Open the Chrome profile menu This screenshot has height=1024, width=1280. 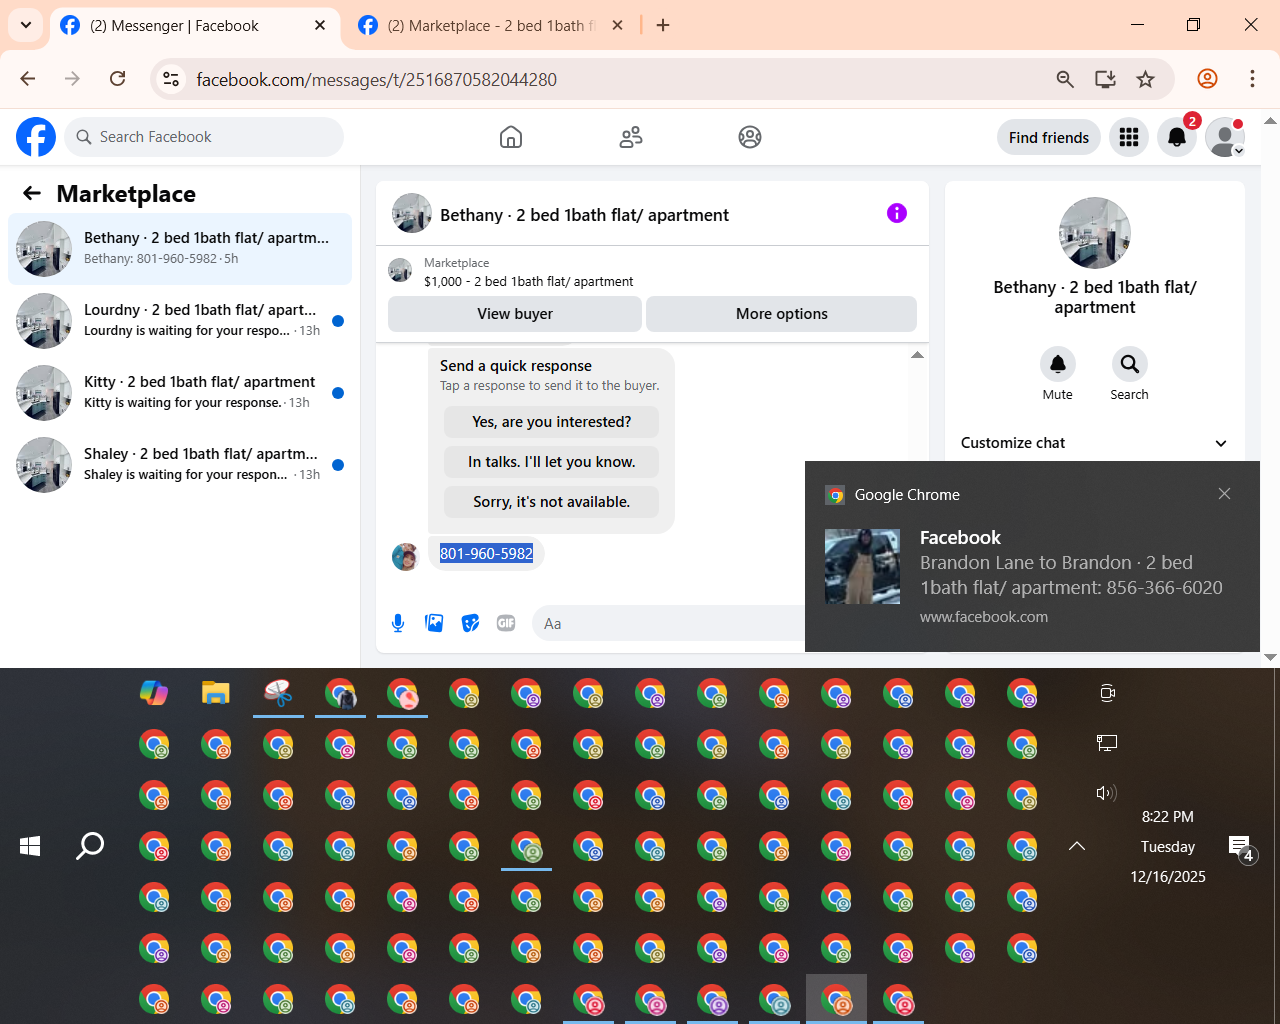[1207, 79]
